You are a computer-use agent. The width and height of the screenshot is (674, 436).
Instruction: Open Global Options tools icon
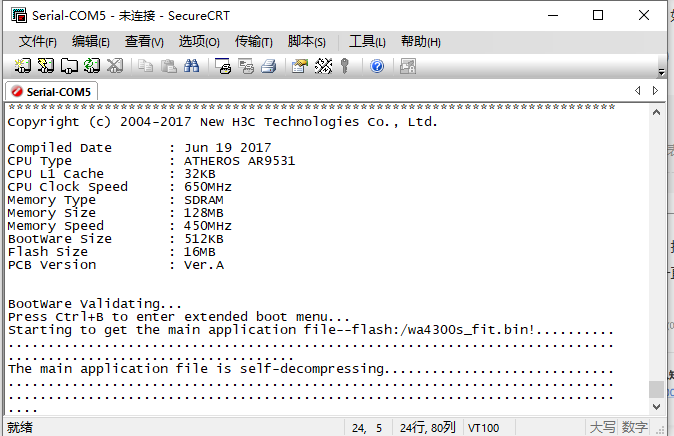click(323, 66)
